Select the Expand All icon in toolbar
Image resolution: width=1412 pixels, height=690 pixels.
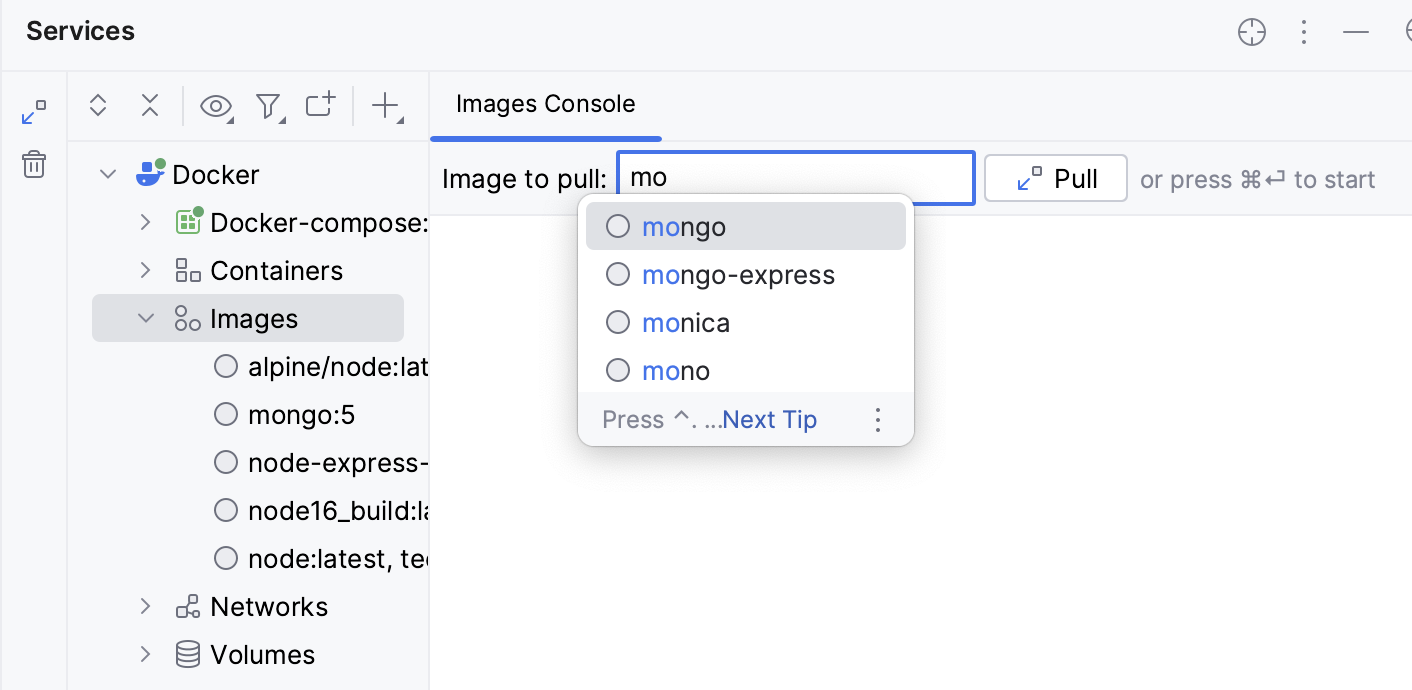(x=98, y=105)
